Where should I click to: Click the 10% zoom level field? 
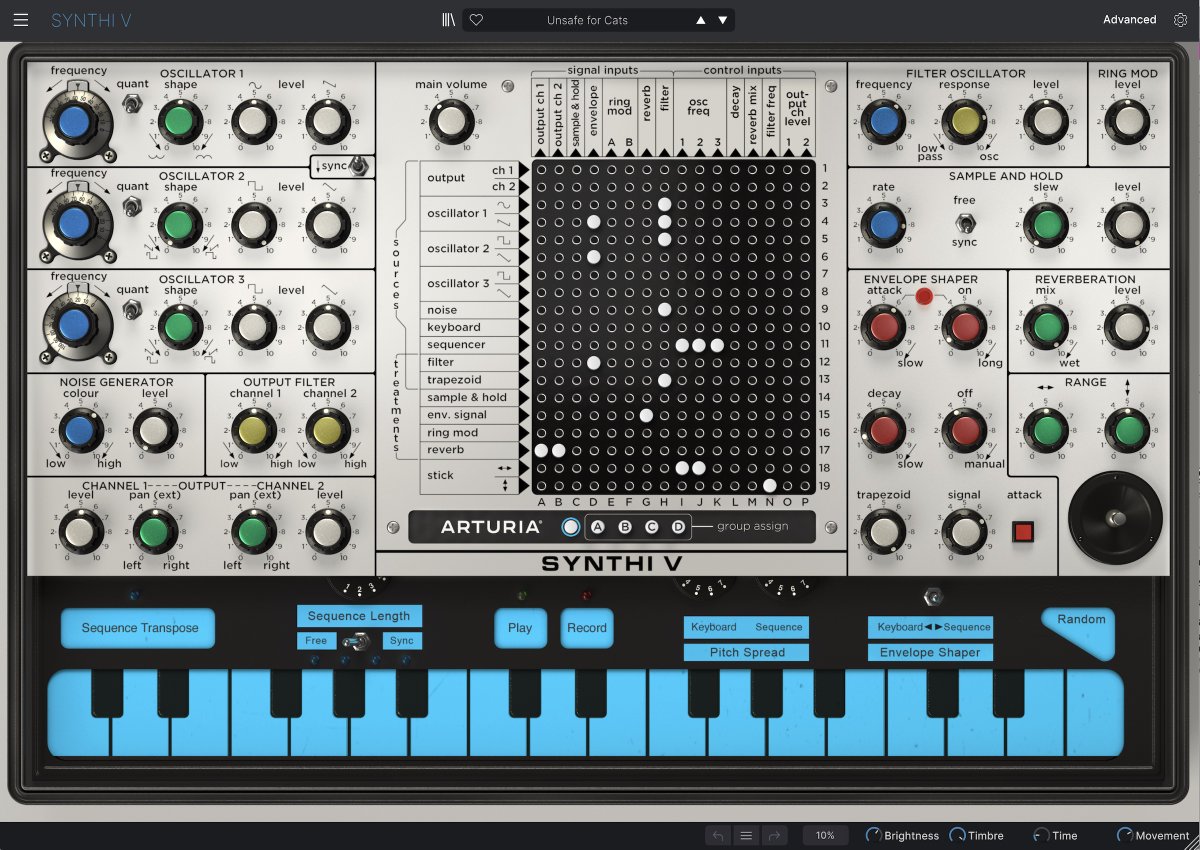824,834
